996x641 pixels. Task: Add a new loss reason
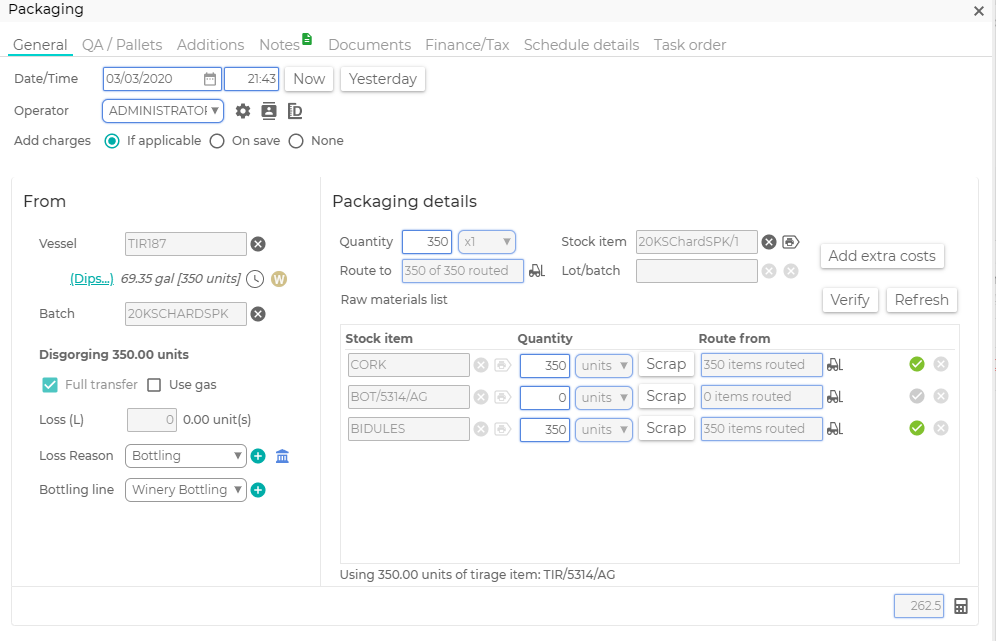[258, 456]
